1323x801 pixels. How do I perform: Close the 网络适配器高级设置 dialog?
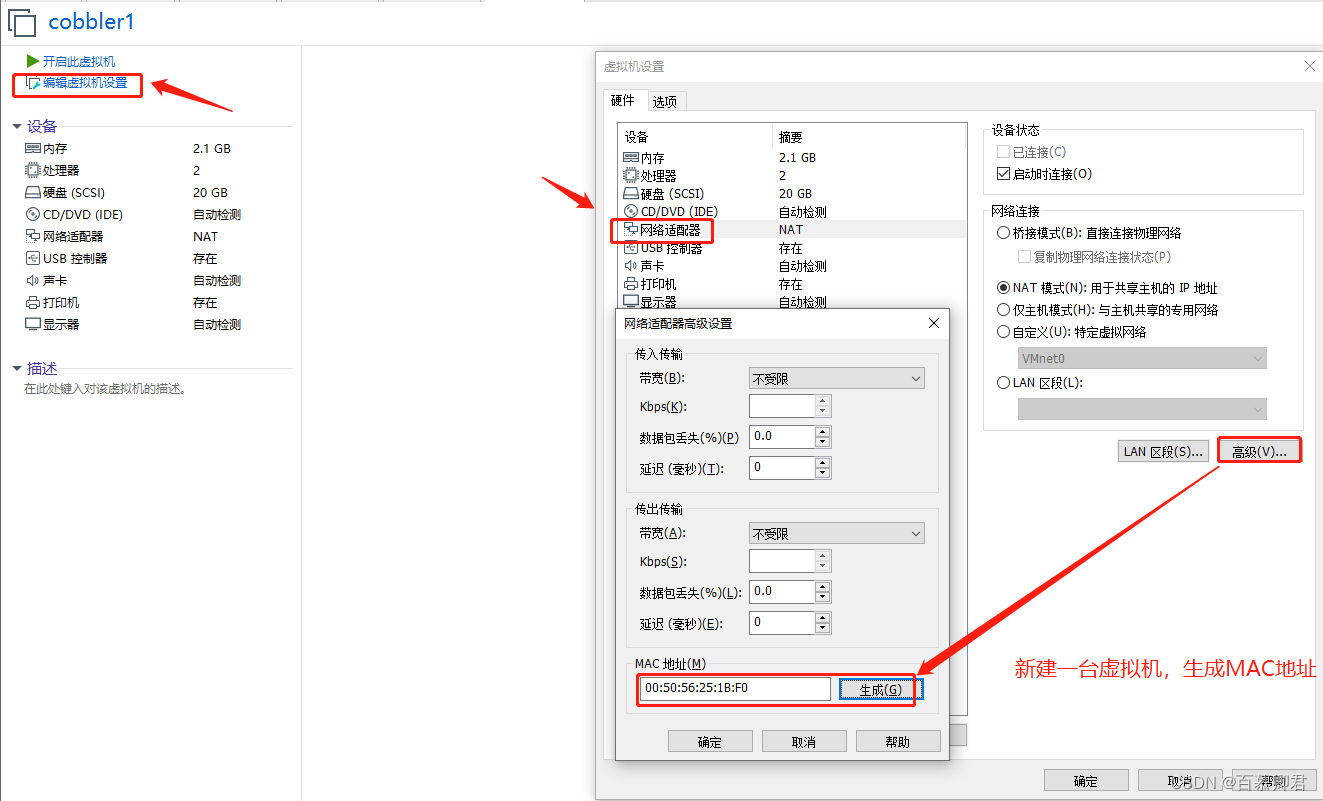point(934,323)
